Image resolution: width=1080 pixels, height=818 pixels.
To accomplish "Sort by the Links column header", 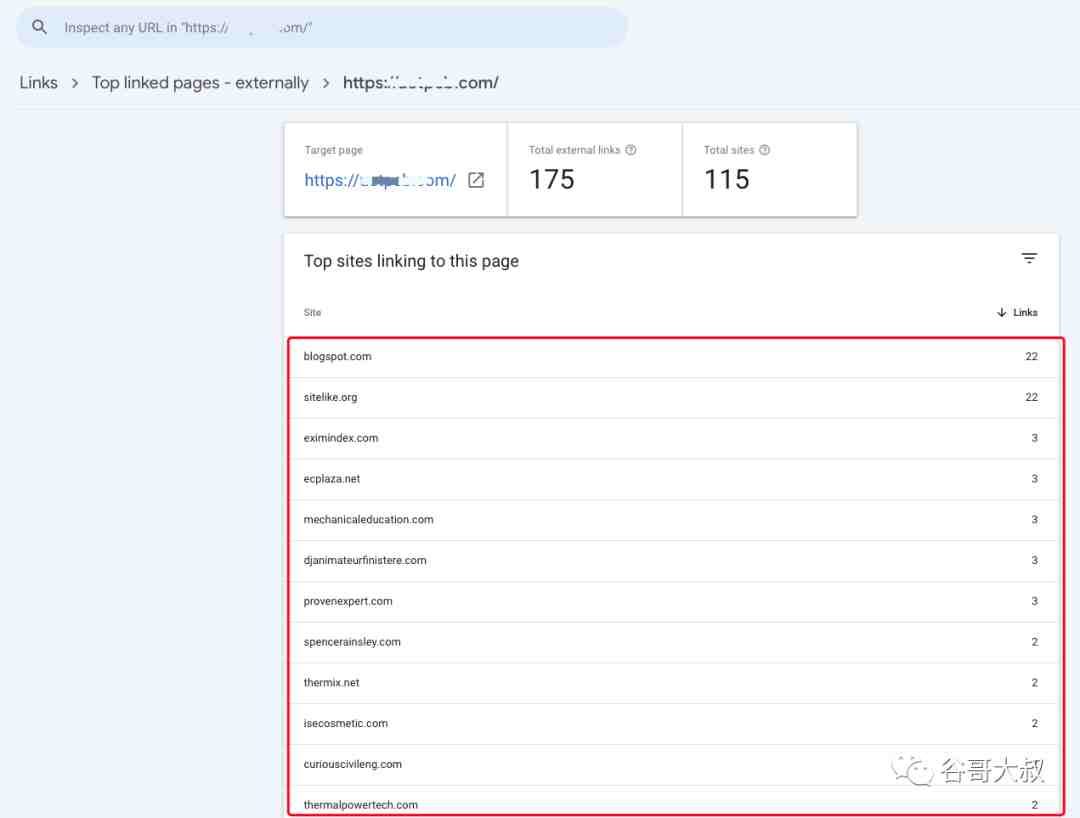I will pyautogui.click(x=1025, y=312).
